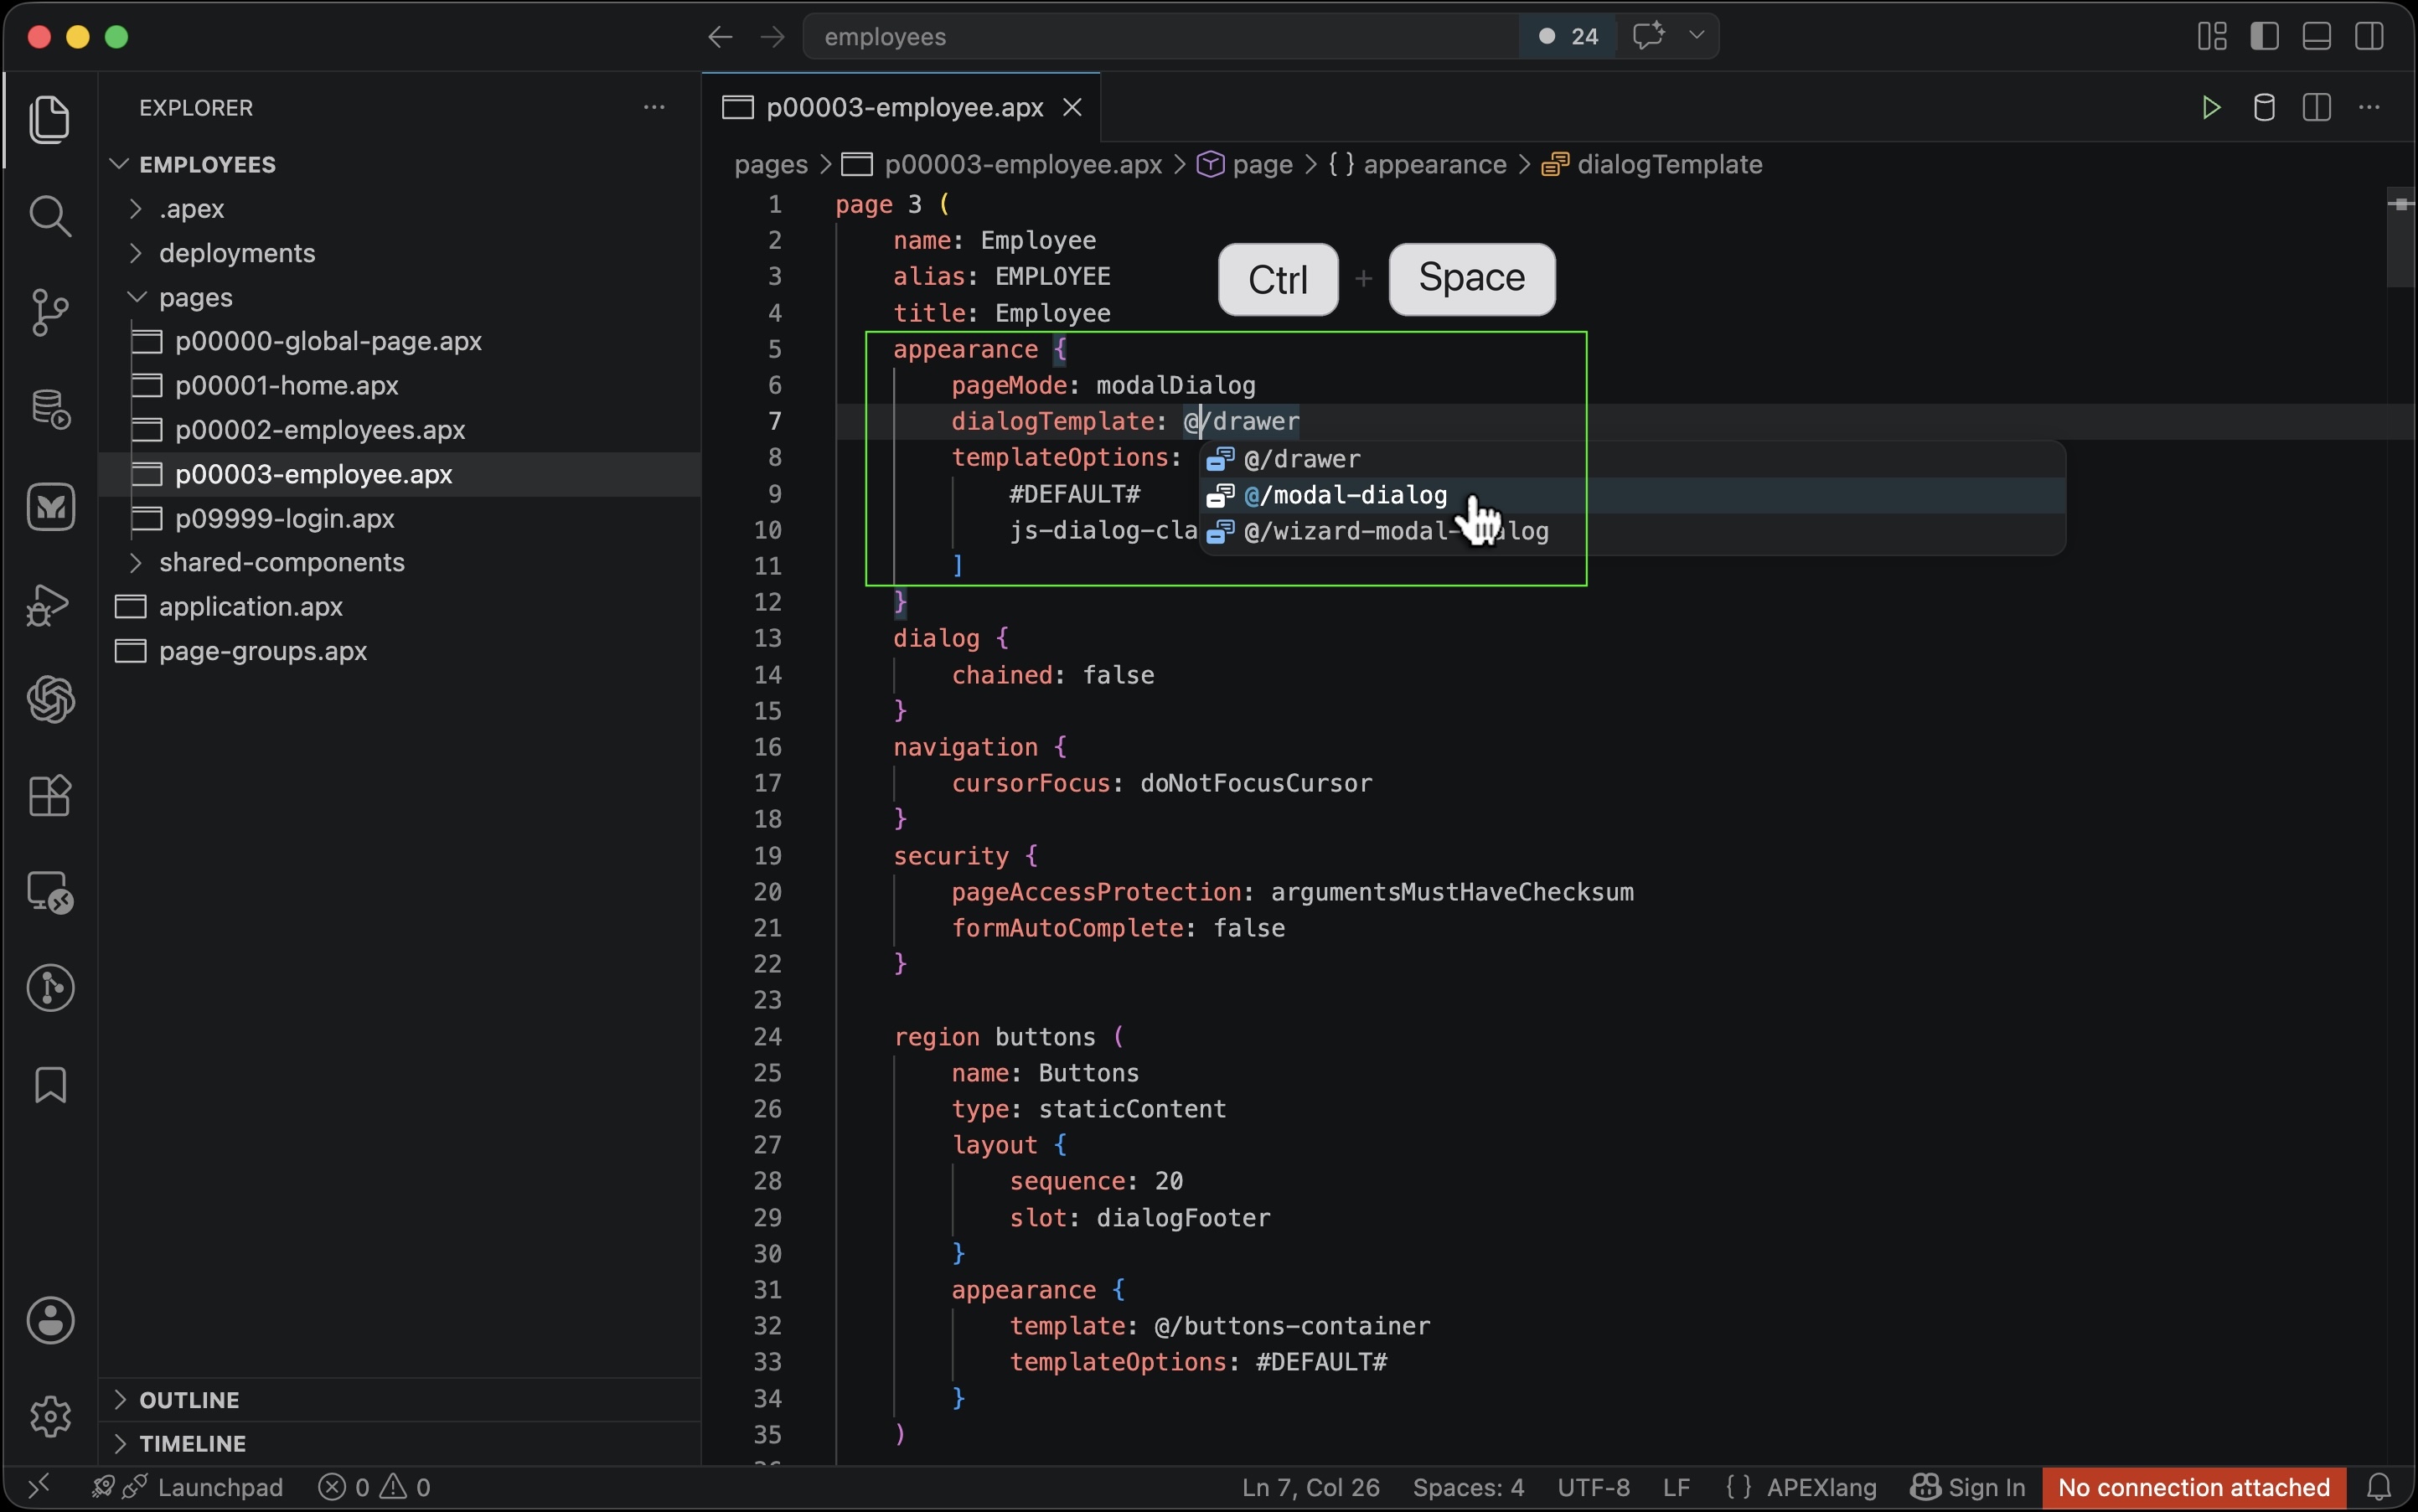The height and width of the screenshot is (1512, 2418).
Task: Click the errors and warnings counter
Action: point(375,1487)
